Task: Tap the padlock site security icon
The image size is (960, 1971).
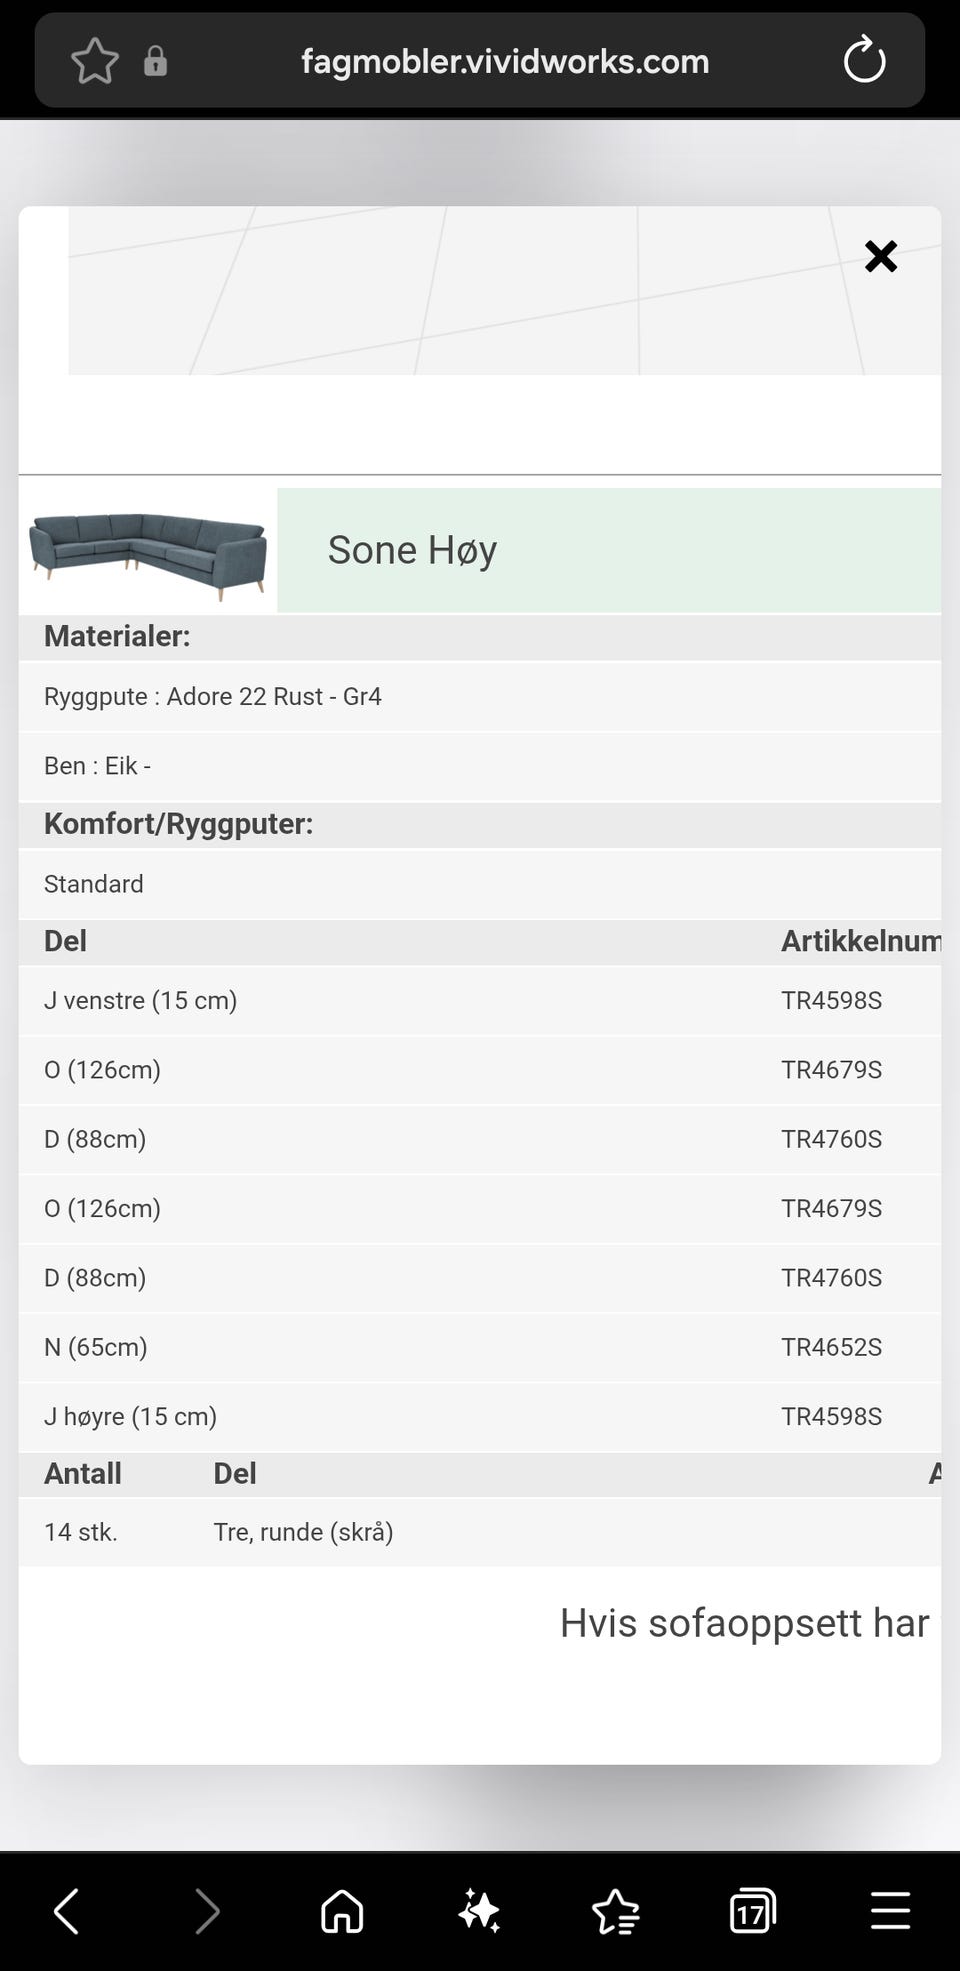Action: (x=155, y=62)
